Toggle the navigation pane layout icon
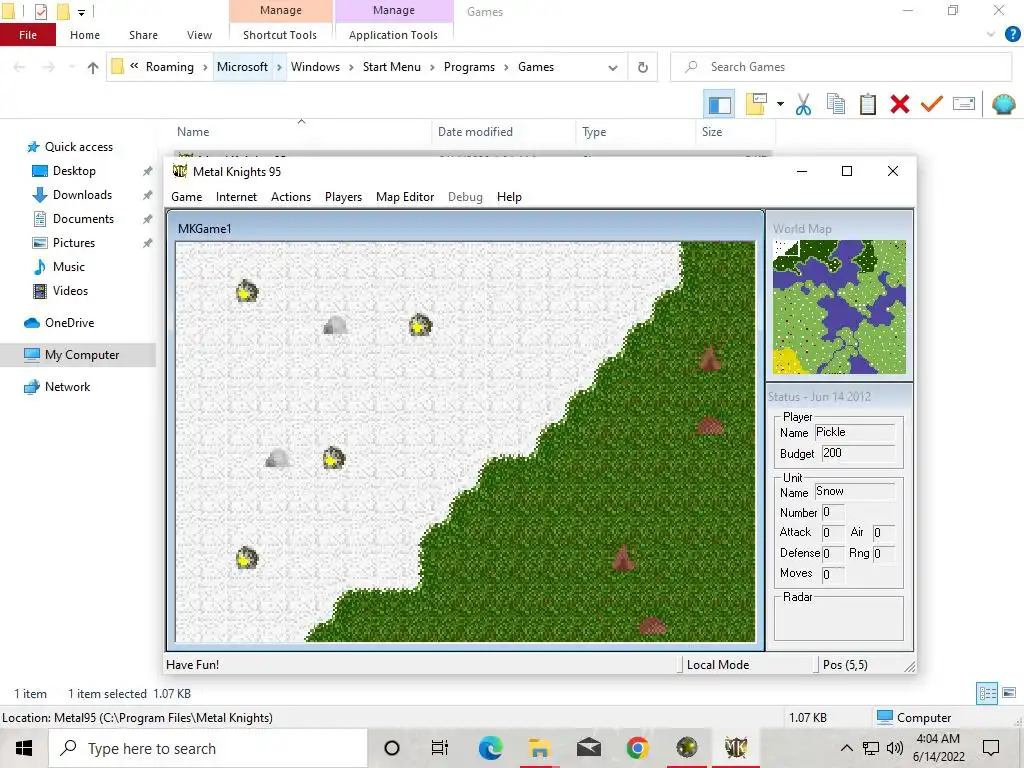 (719, 104)
